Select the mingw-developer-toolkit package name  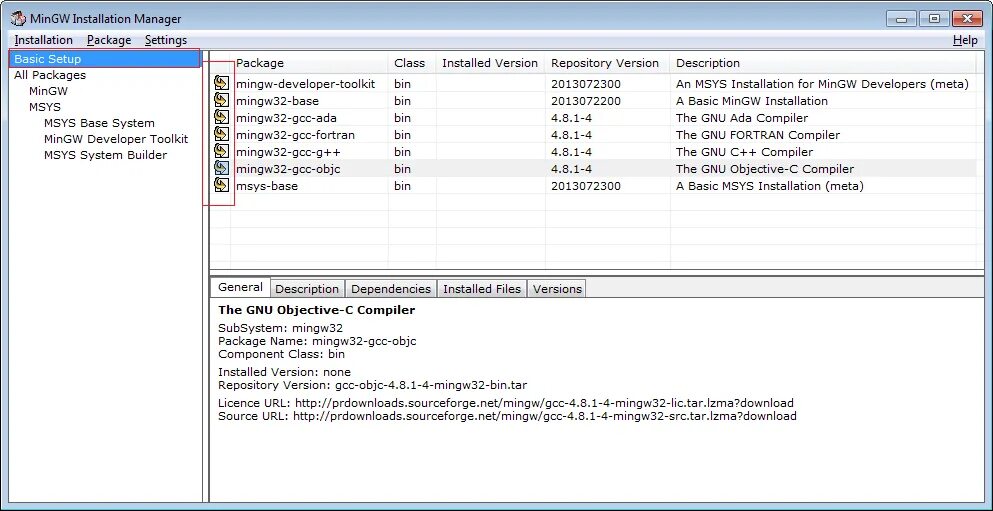pyautogui.click(x=305, y=84)
